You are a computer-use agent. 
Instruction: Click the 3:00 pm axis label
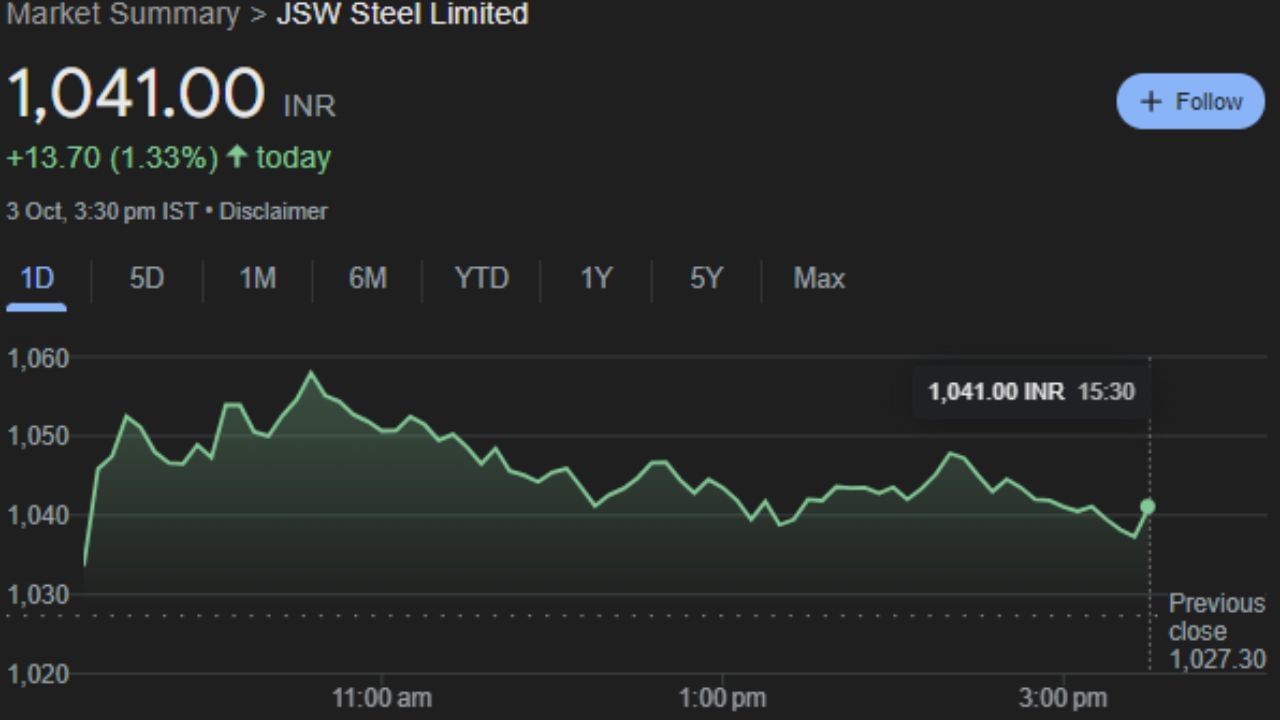point(1063,698)
